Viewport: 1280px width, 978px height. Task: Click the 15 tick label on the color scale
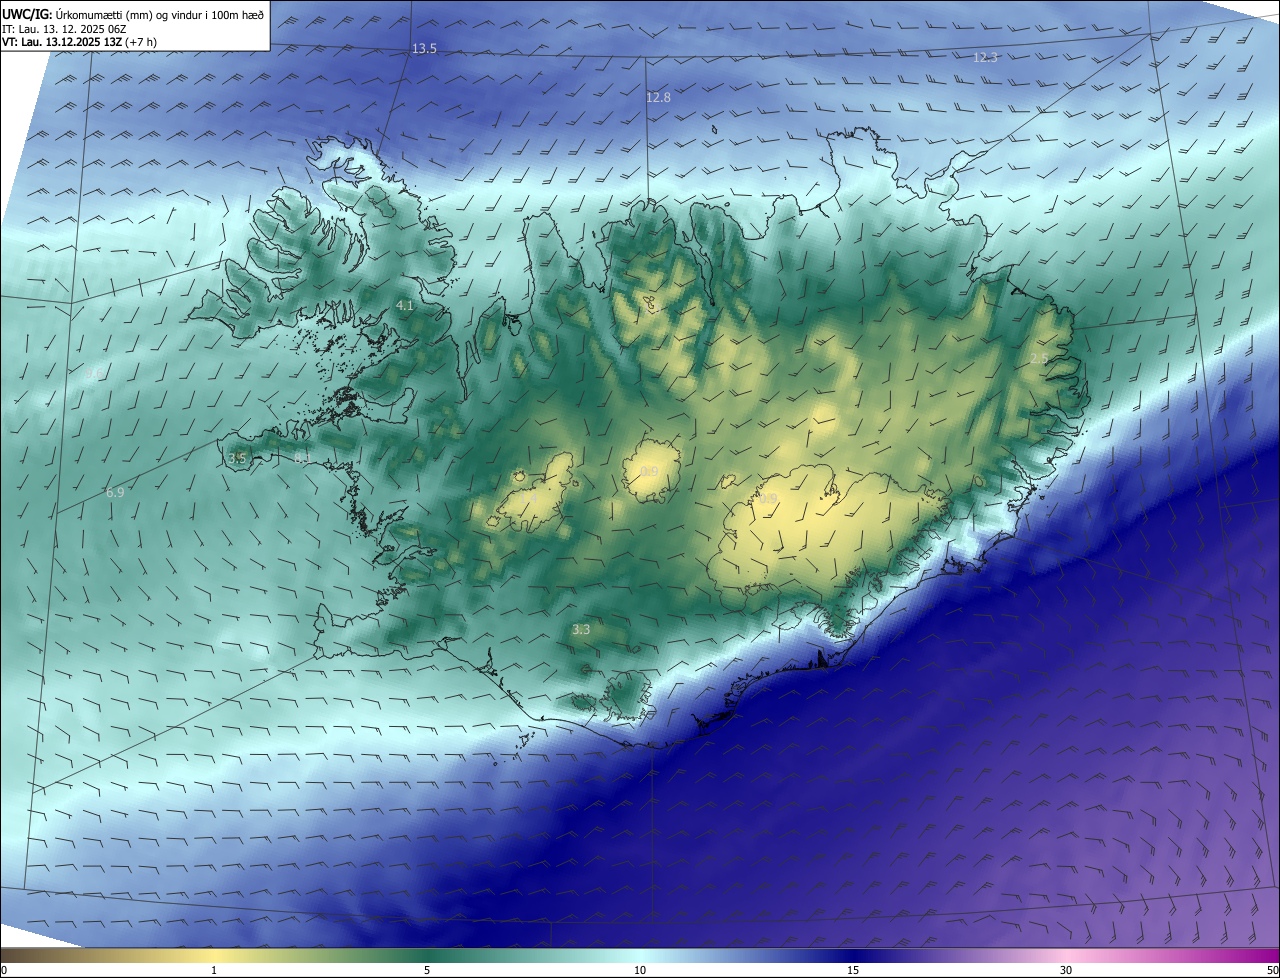pyautogui.click(x=853, y=971)
